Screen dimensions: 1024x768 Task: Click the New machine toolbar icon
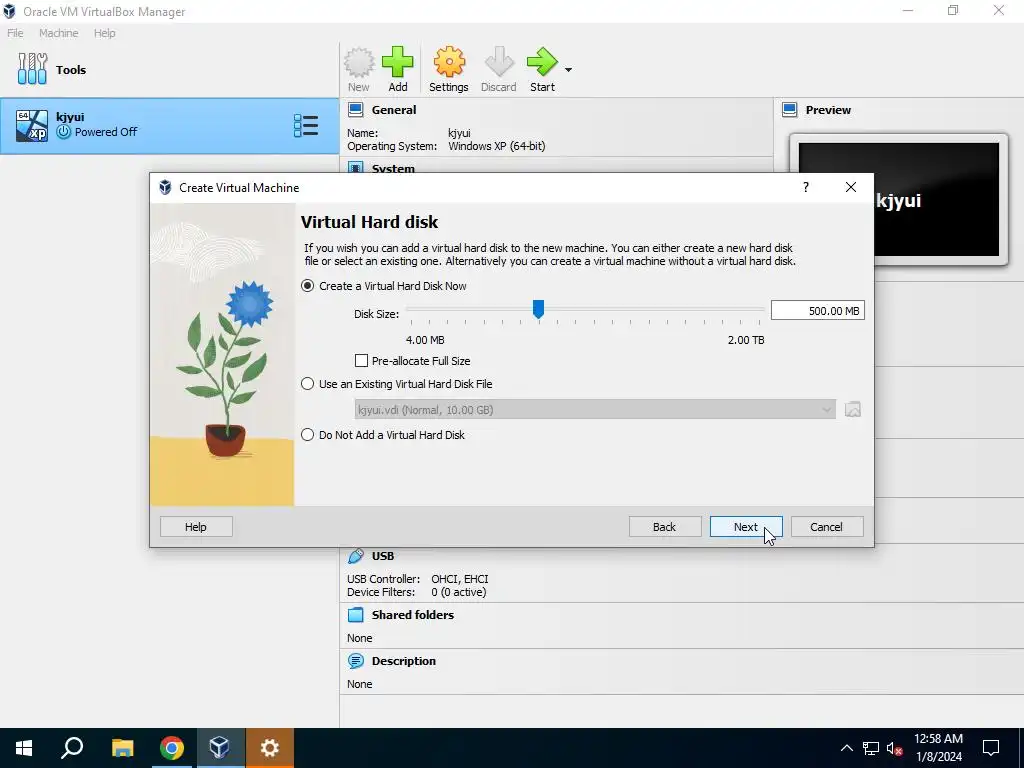[x=359, y=63]
